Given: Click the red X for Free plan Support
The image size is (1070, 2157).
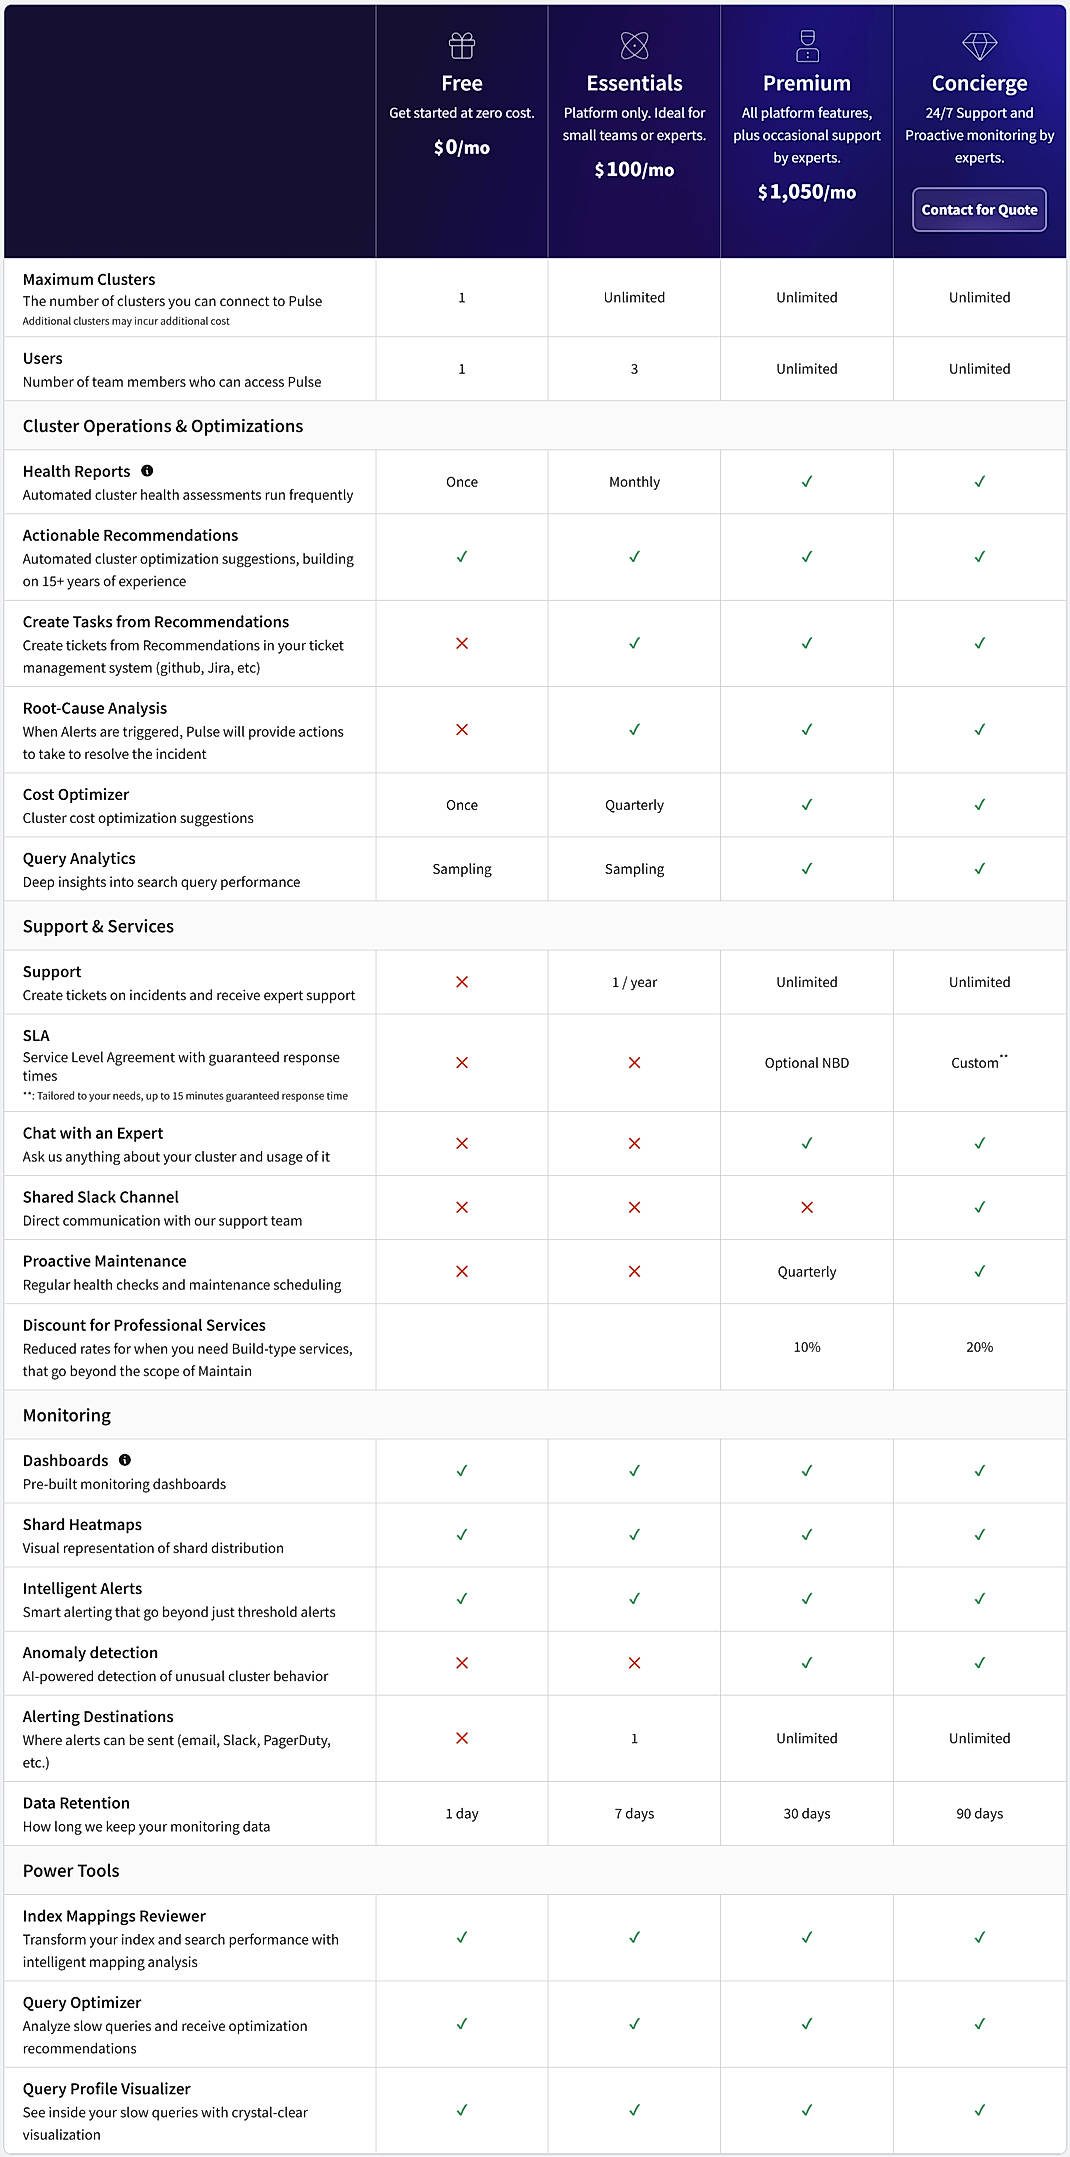Looking at the screenshot, I should point(461,981).
